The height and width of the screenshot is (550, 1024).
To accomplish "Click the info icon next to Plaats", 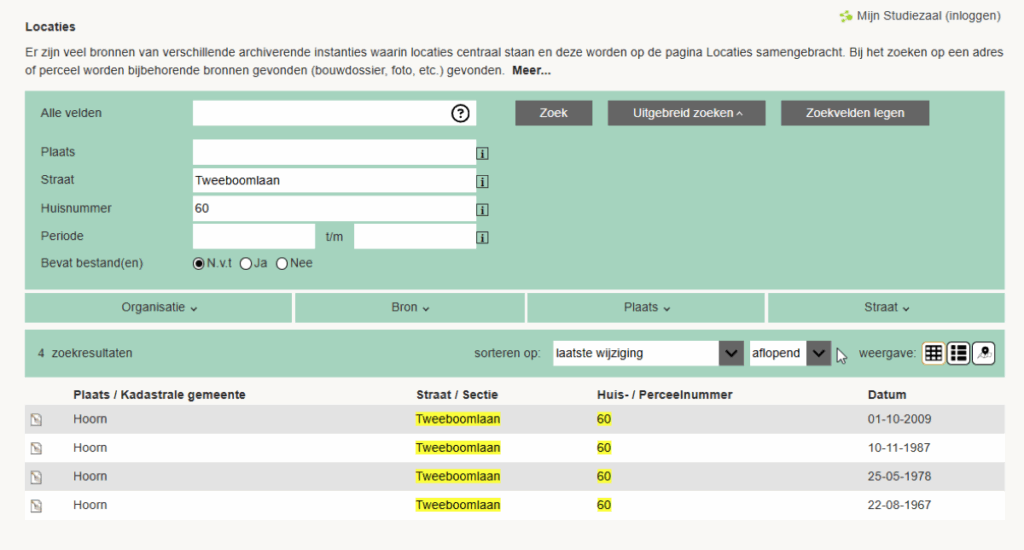I will 481,153.
